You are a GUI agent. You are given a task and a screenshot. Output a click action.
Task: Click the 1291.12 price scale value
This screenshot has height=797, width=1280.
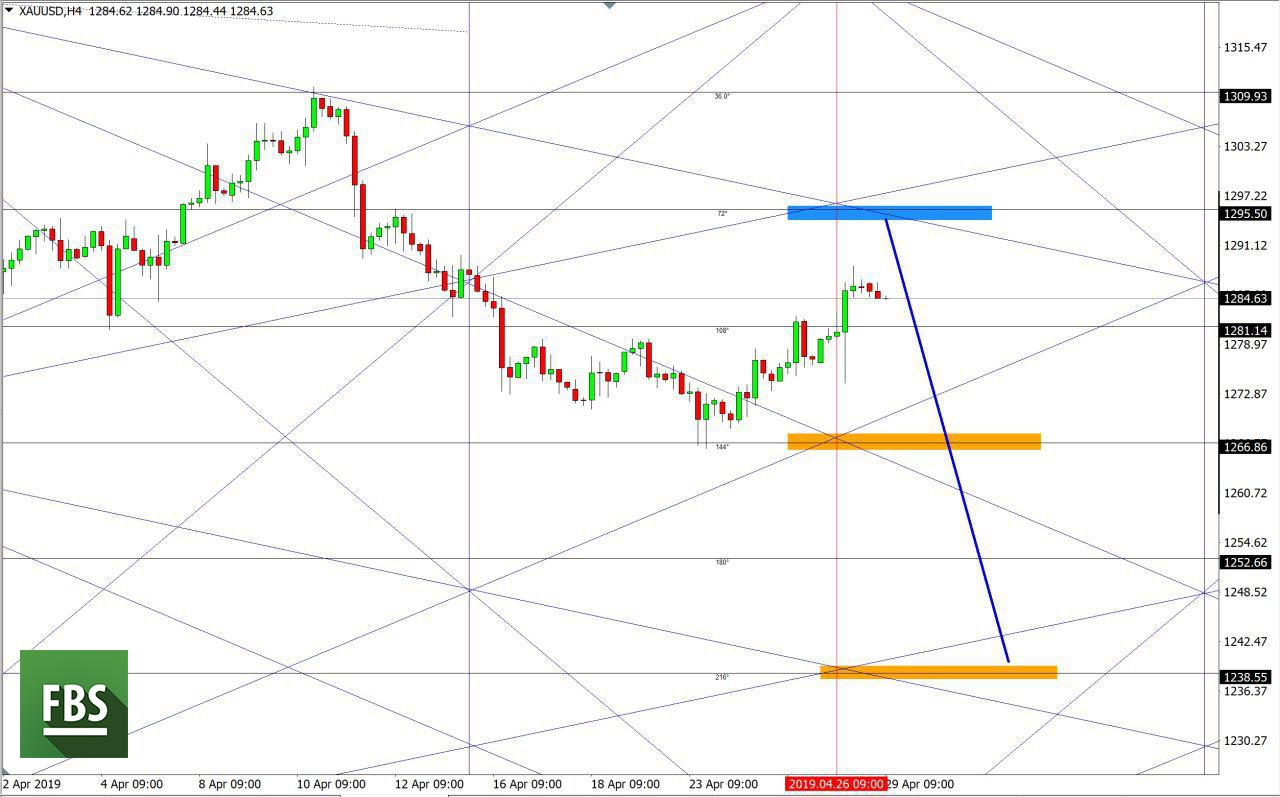(1246, 246)
